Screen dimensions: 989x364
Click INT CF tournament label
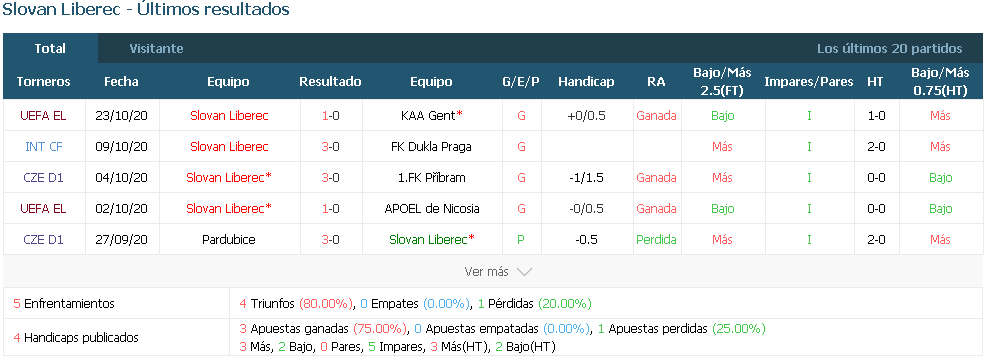44,146
